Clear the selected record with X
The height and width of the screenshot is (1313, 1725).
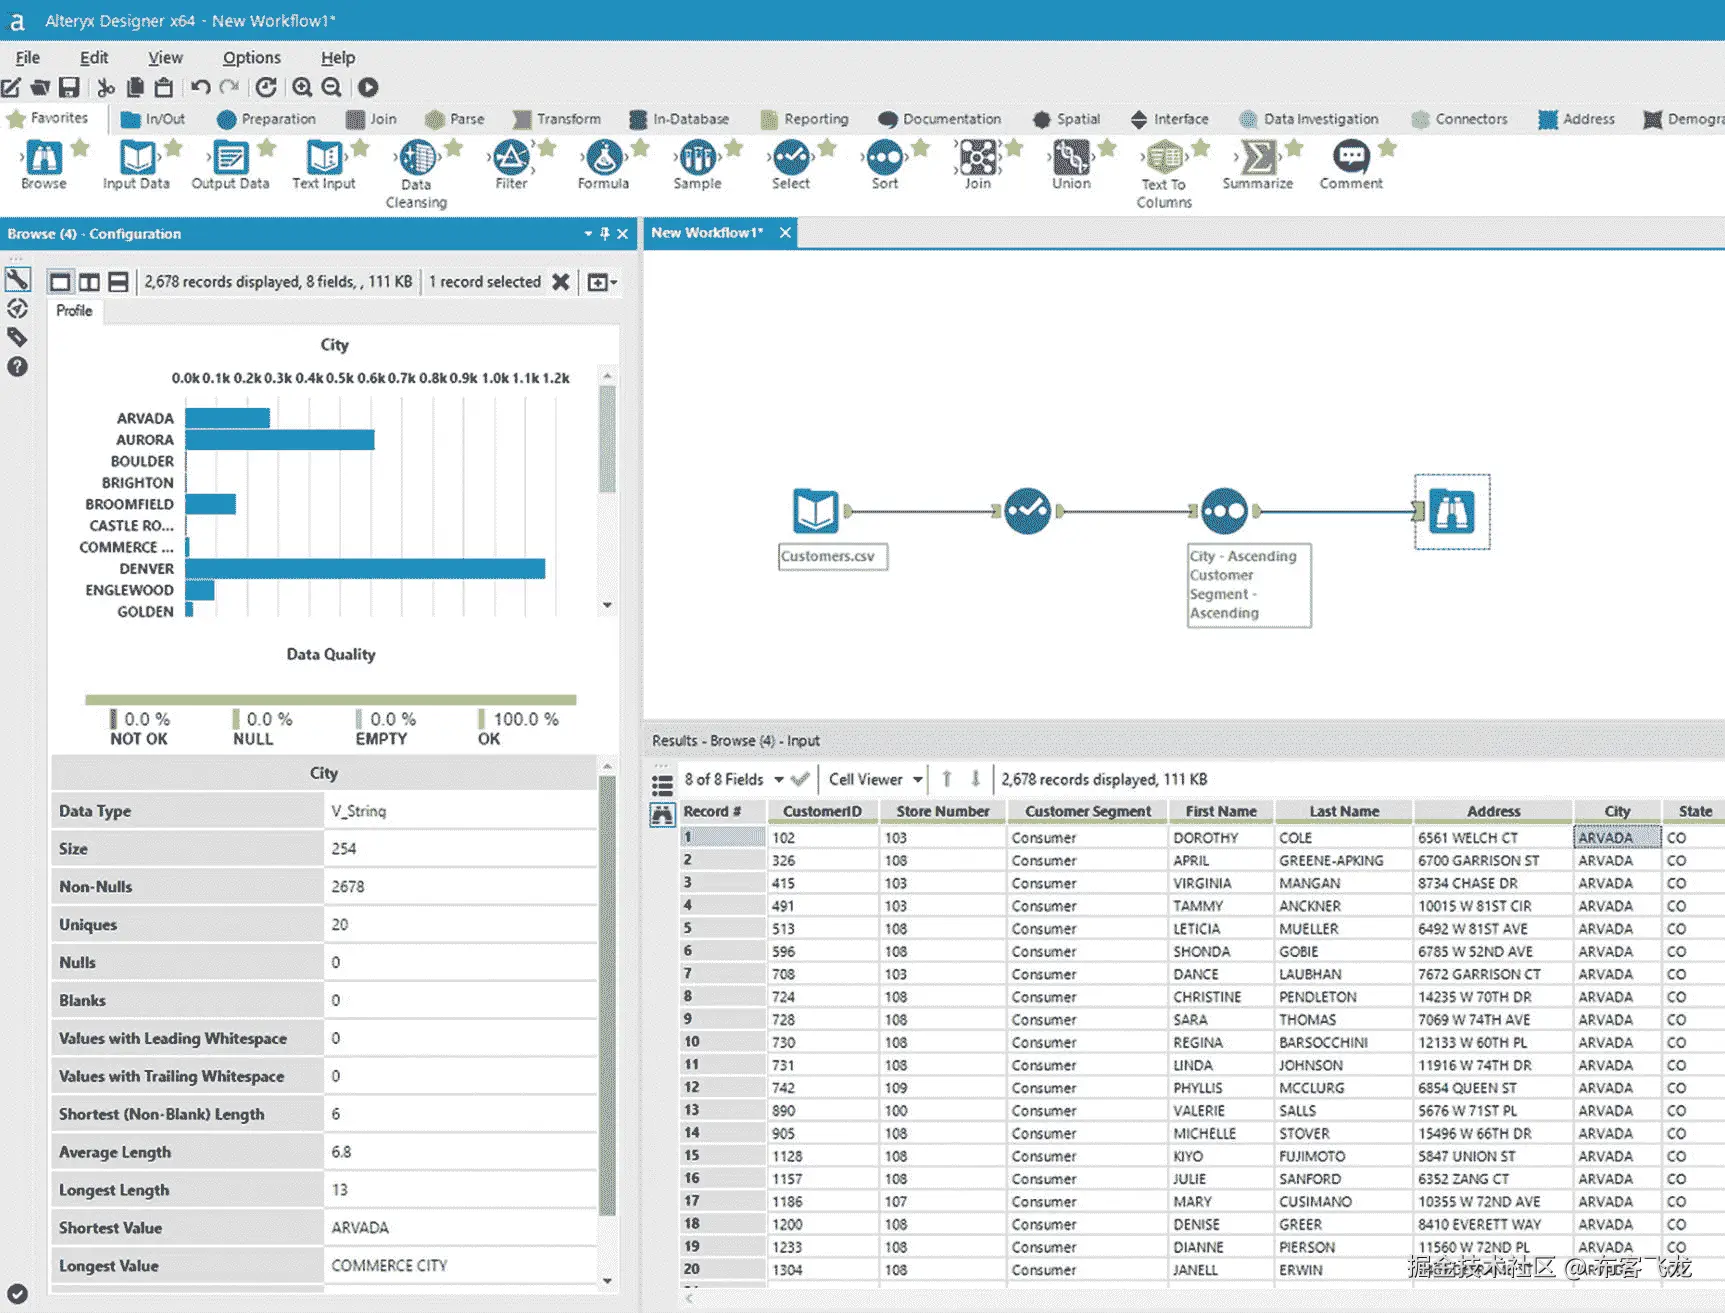(561, 282)
